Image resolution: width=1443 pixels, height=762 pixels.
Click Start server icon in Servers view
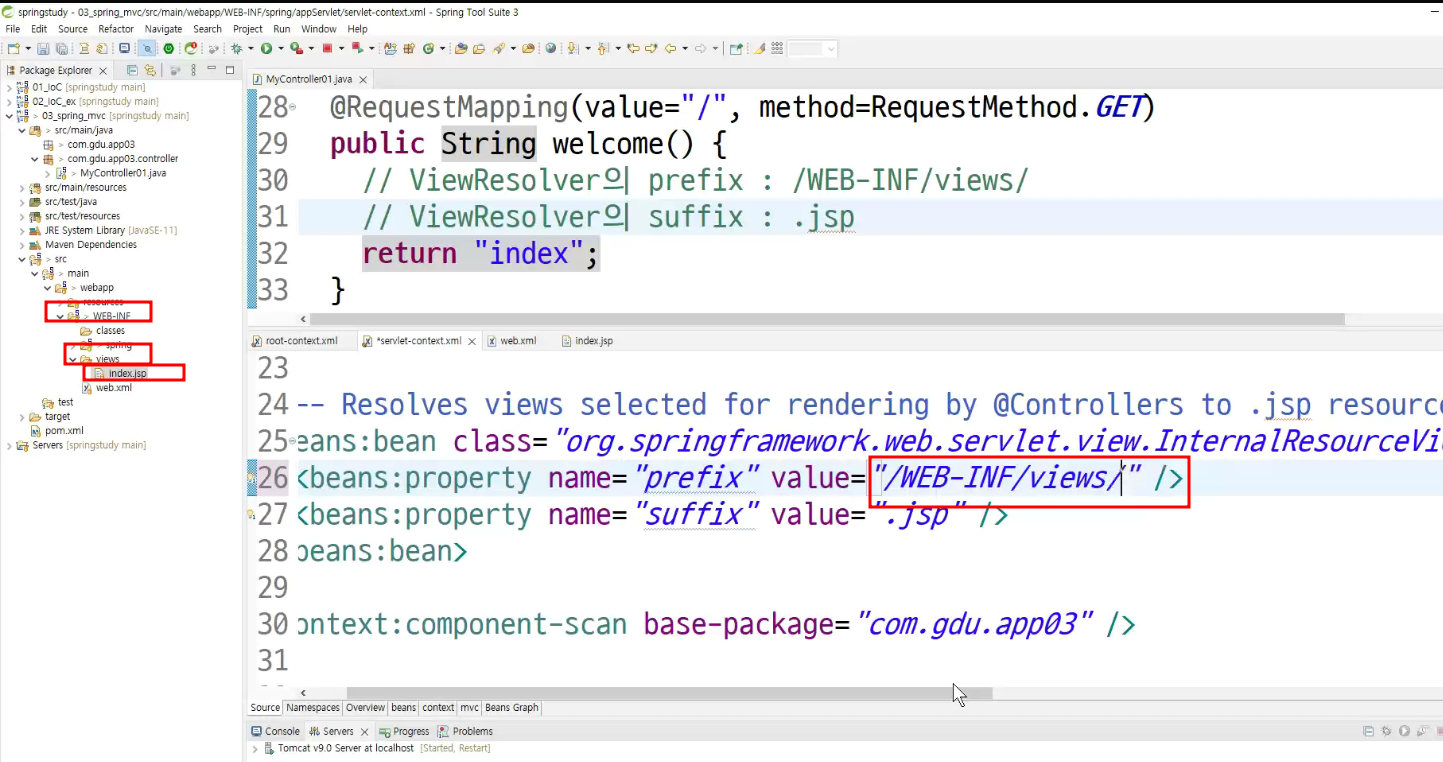[x=1405, y=732]
